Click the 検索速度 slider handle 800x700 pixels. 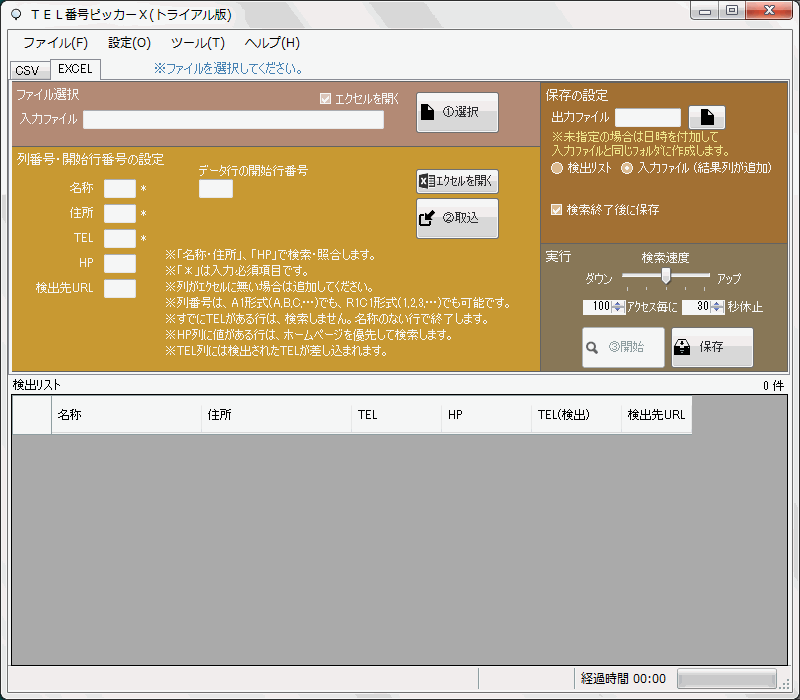665,276
